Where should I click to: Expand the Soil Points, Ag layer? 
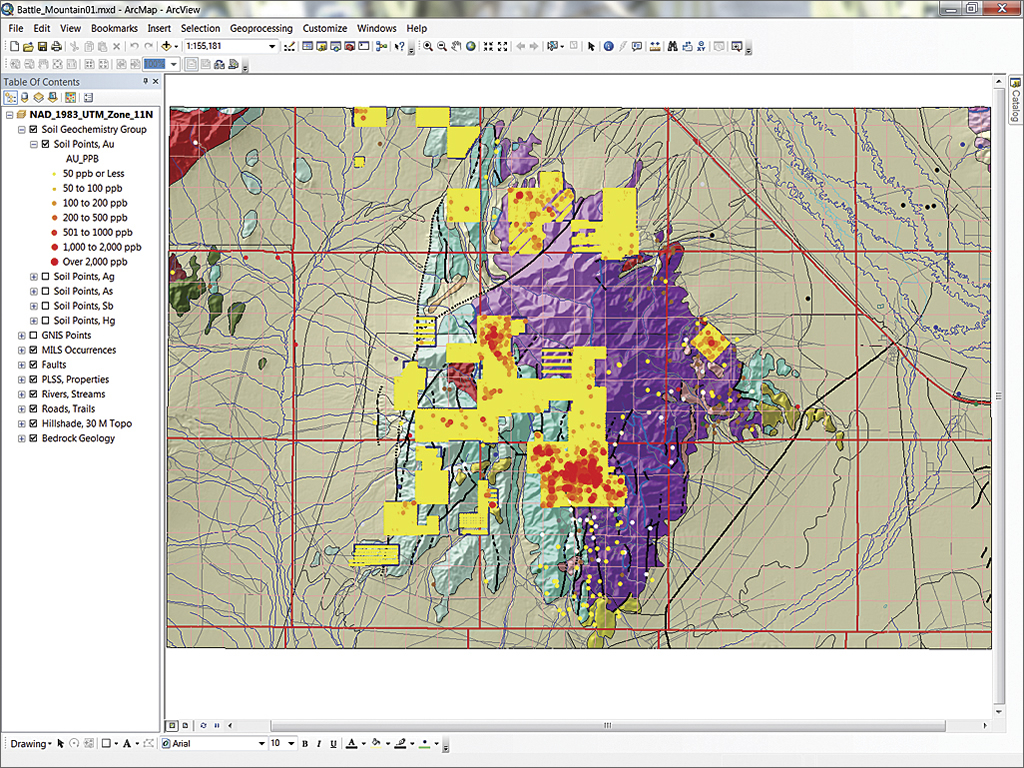(x=34, y=277)
